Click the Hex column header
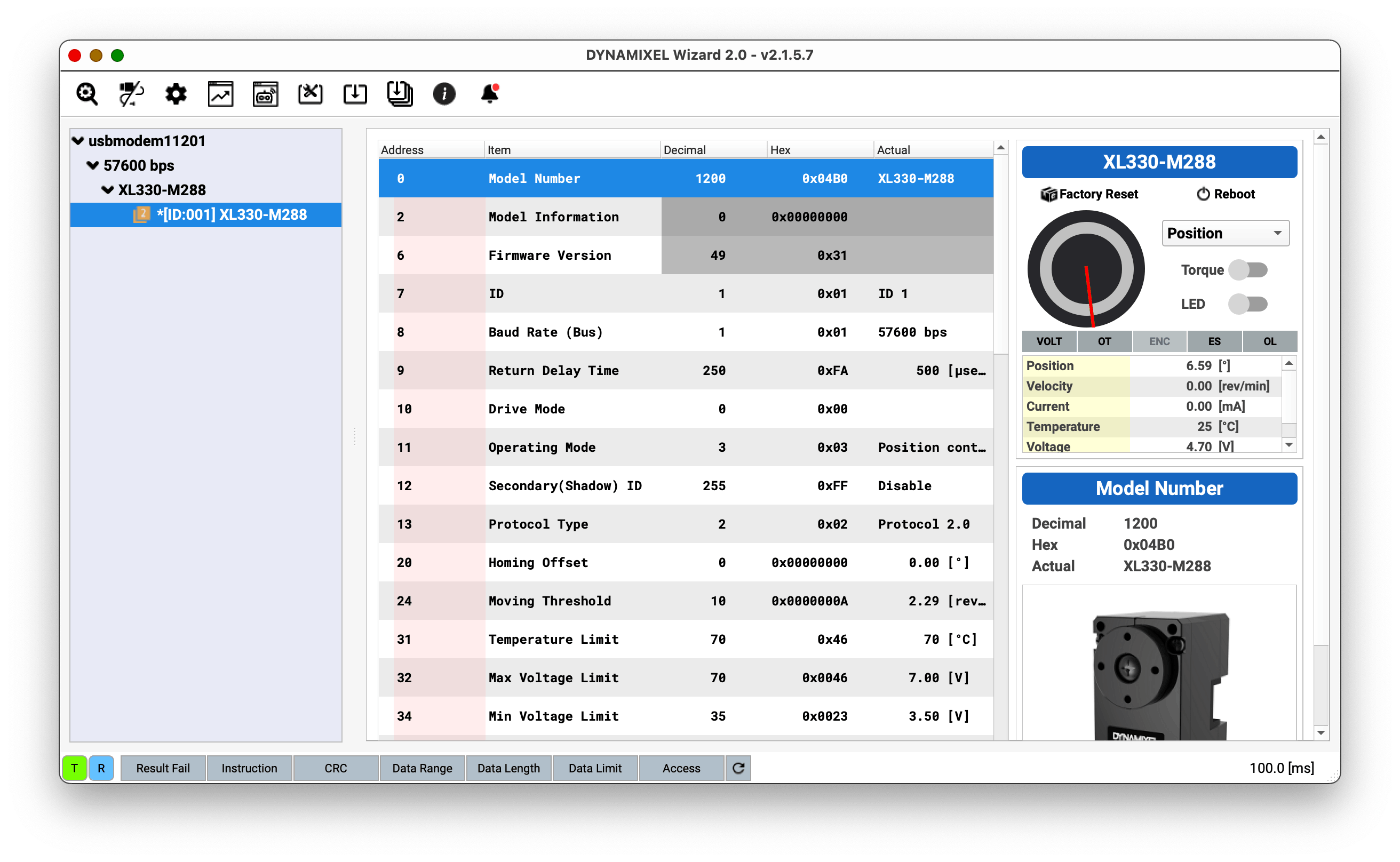This screenshot has width=1400, height=862. (x=820, y=150)
